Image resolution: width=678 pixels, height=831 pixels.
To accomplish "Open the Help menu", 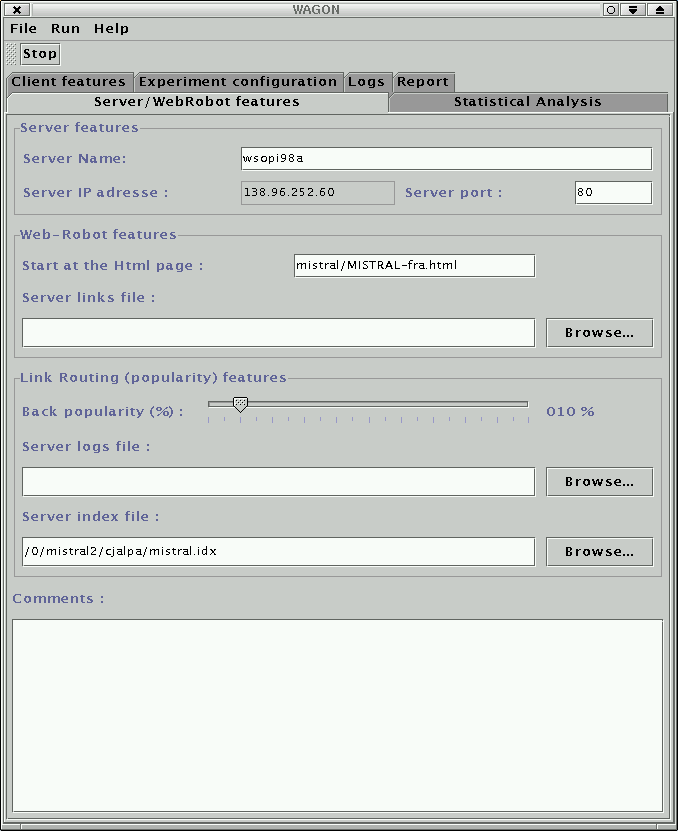I will pos(111,29).
